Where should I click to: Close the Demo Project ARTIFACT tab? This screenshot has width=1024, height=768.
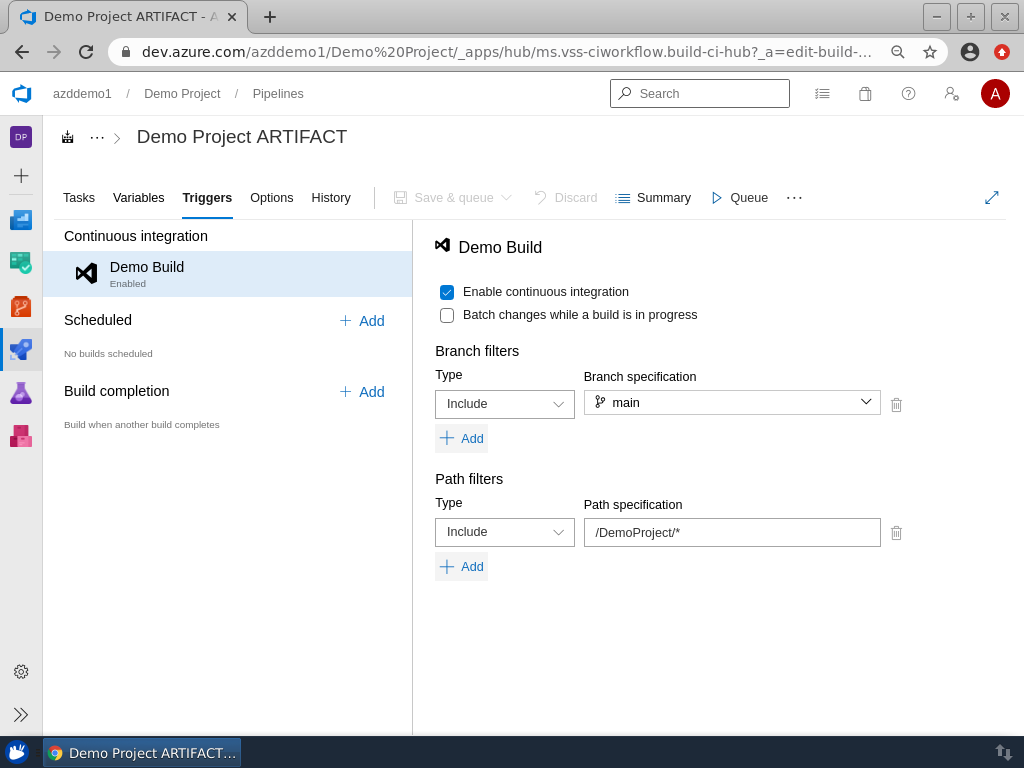pos(232,17)
